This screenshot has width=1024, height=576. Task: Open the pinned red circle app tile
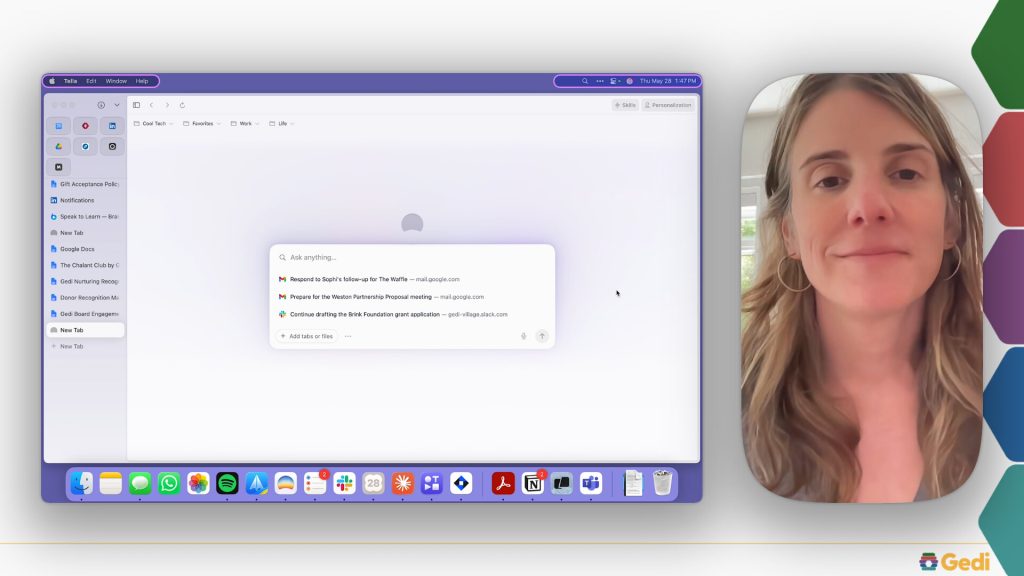pyautogui.click(x=86, y=125)
